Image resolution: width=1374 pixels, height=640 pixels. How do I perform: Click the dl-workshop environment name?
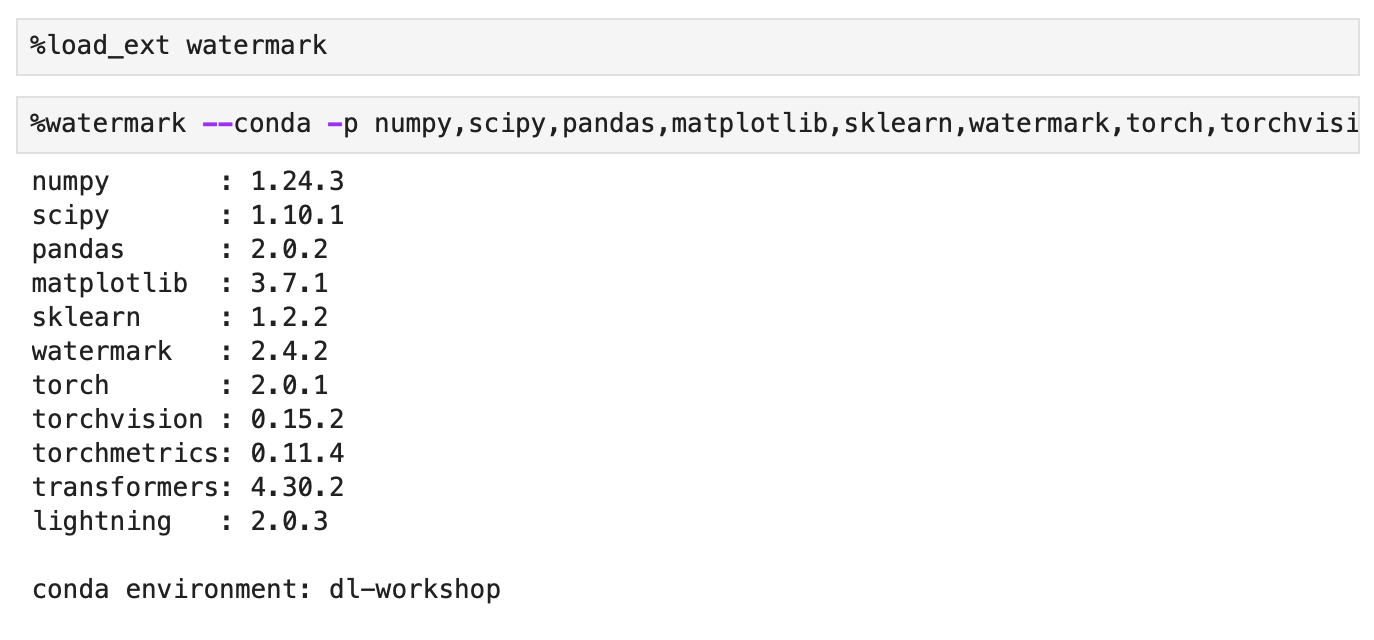click(x=414, y=590)
